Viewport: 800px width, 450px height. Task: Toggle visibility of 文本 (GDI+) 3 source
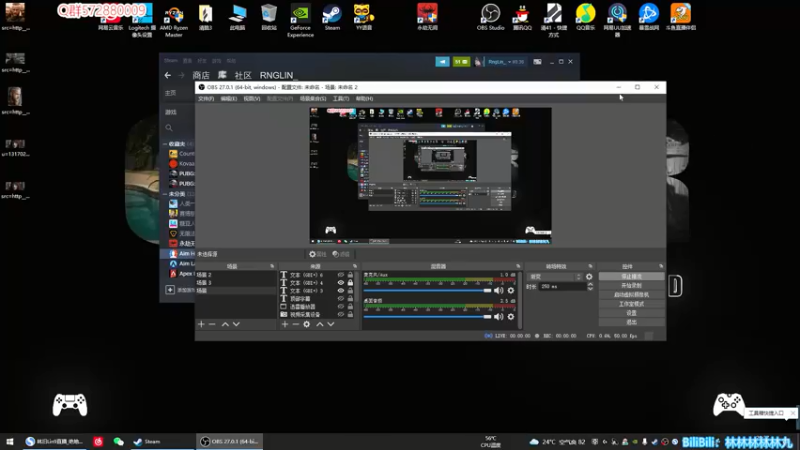click(x=341, y=291)
